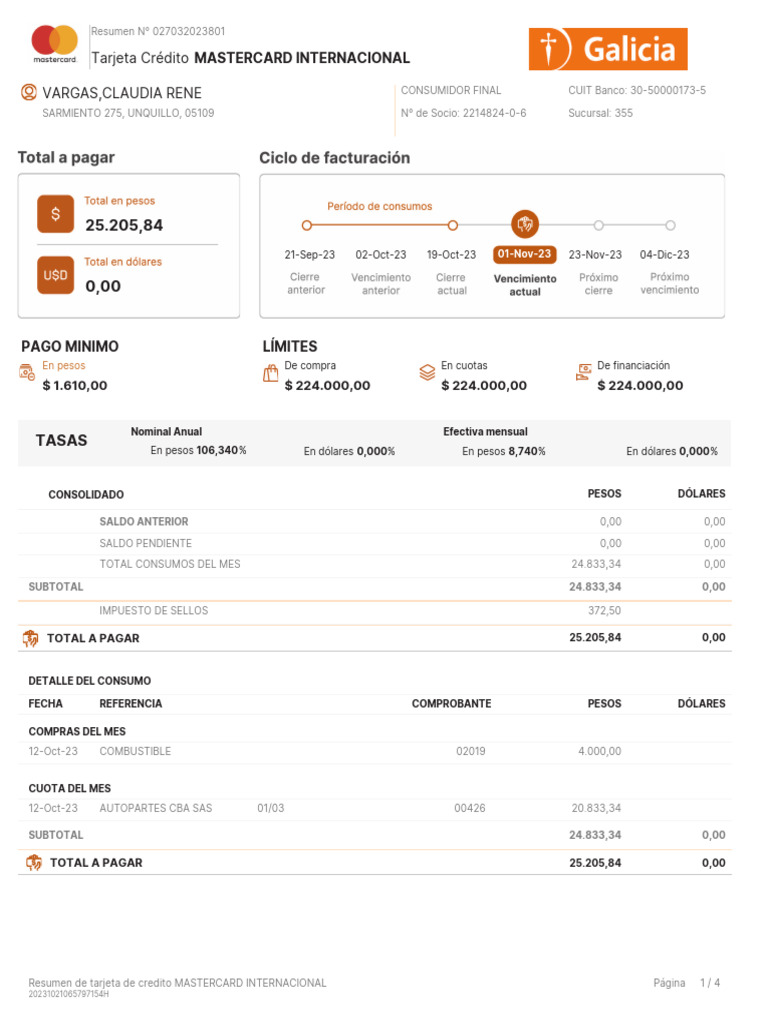Viewport: 768px width, 1024px height.
Task: Click CONSUMIDOR FINAL label
Action: point(451,90)
